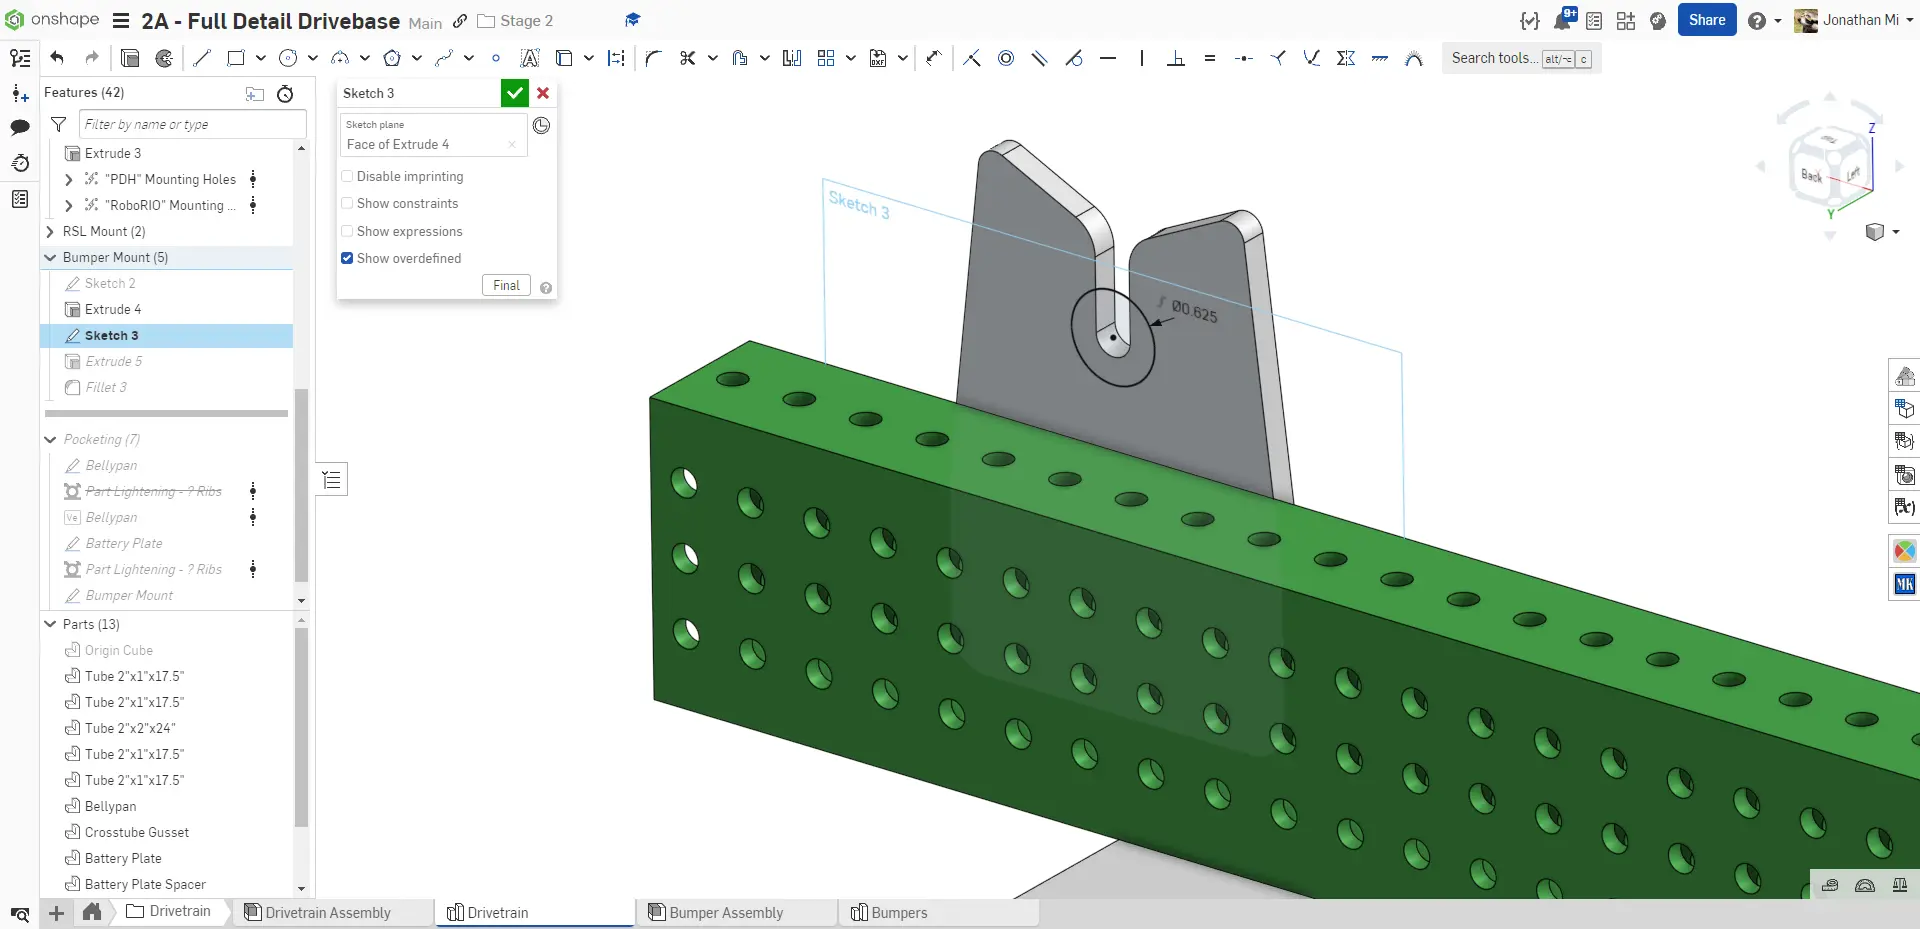The width and height of the screenshot is (1920, 929).
Task: Collapse the Bumper Mount folder
Action: point(50,257)
